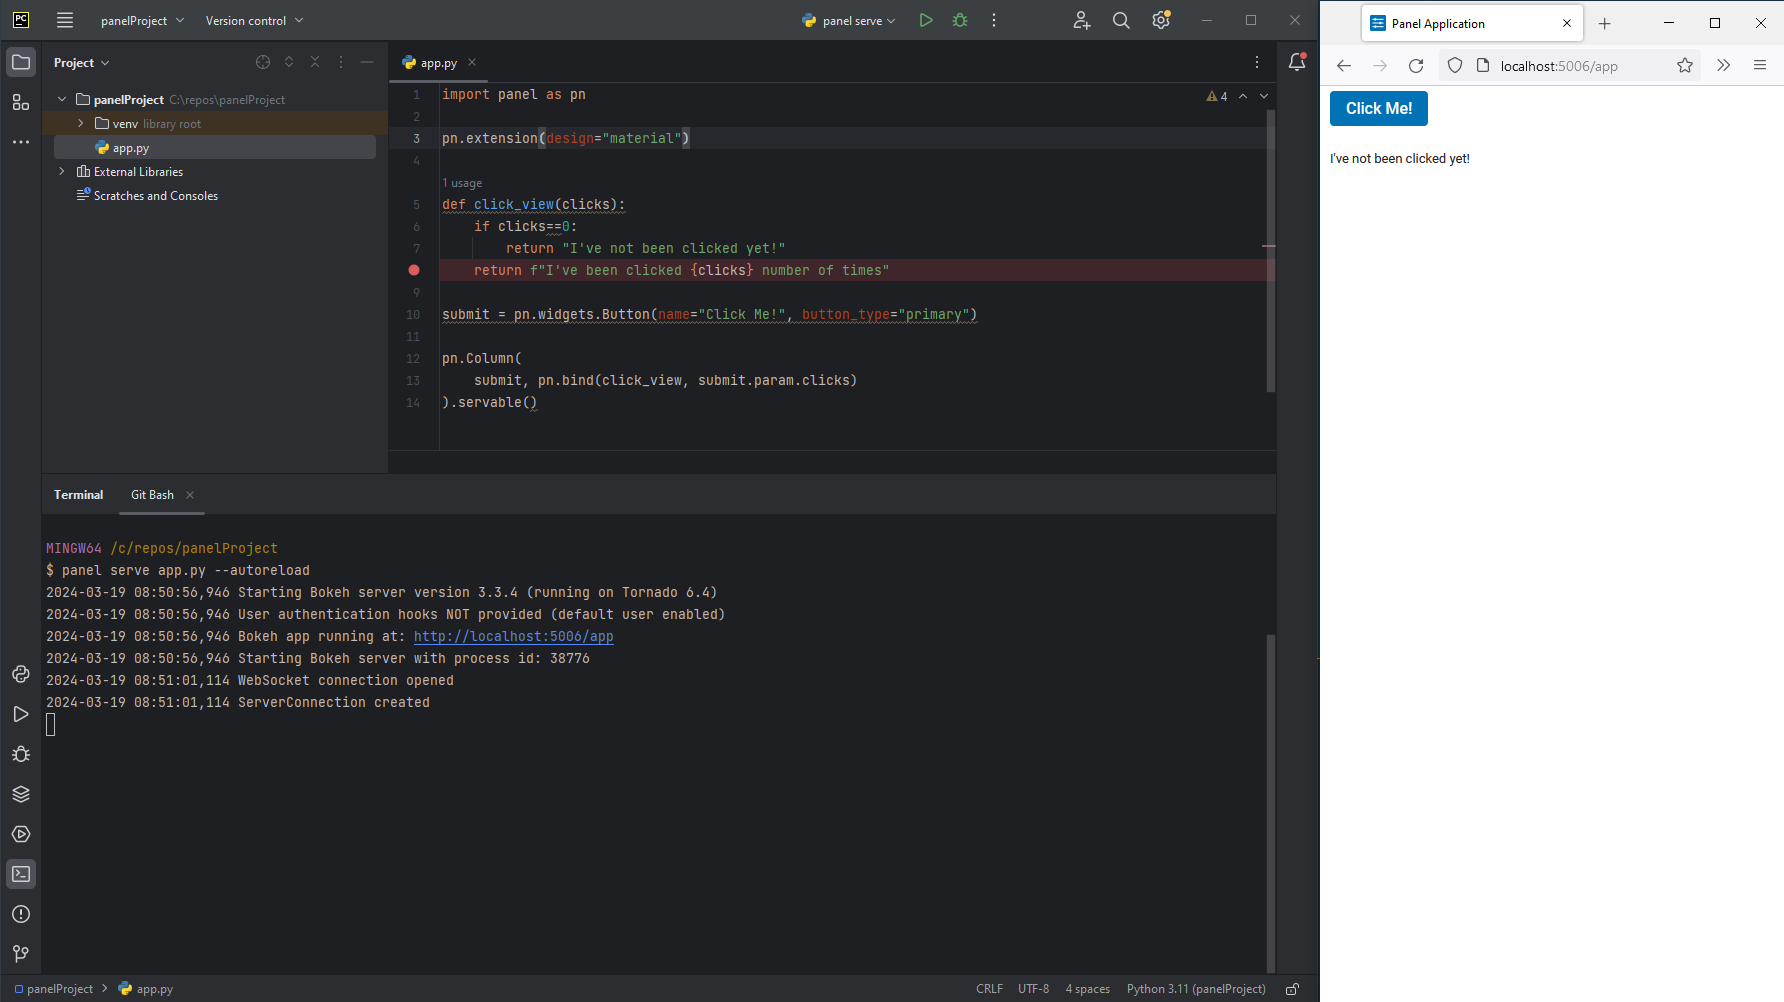Hide the Project tool window
Viewport: 1784px width, 1002px height.
[367, 62]
